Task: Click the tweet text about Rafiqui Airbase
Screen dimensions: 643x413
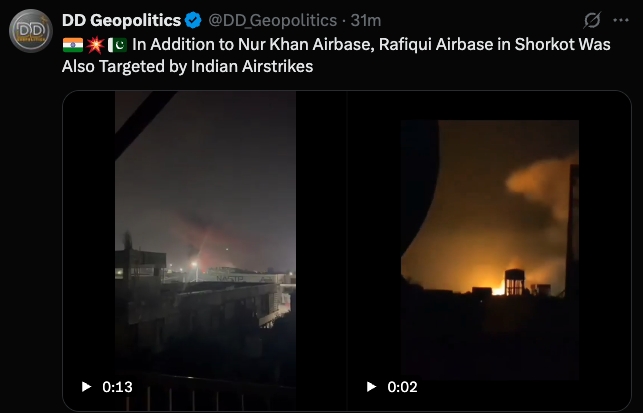Action: pos(336,55)
